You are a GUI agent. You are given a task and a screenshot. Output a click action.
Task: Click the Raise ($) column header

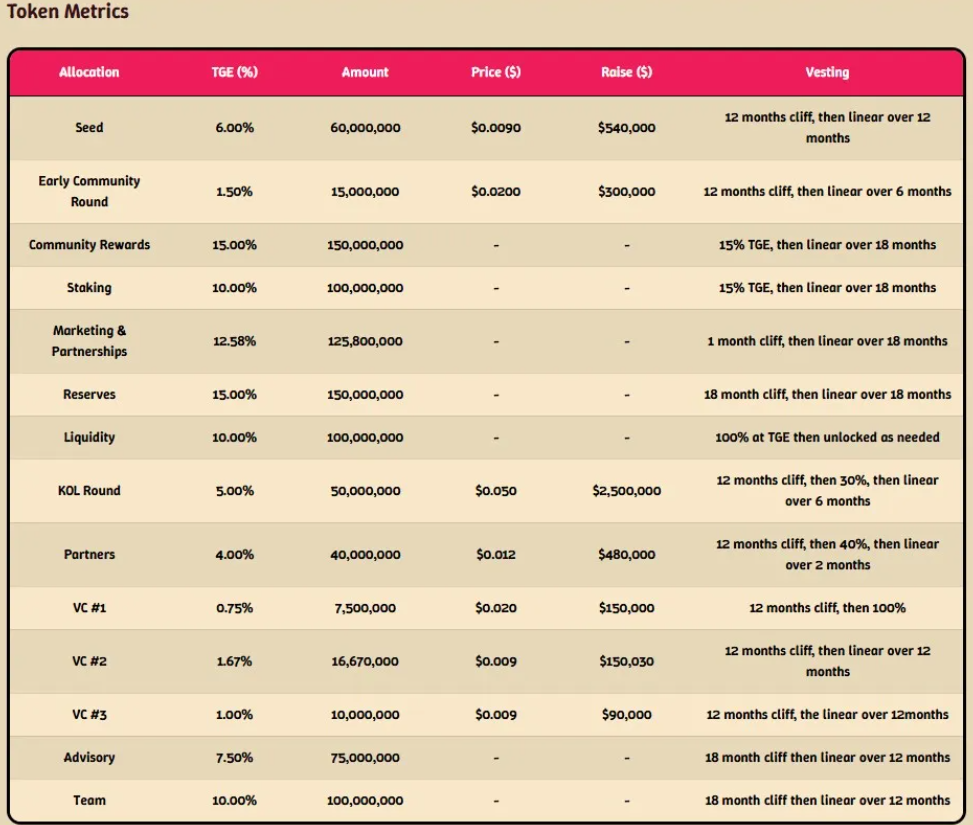click(x=627, y=72)
